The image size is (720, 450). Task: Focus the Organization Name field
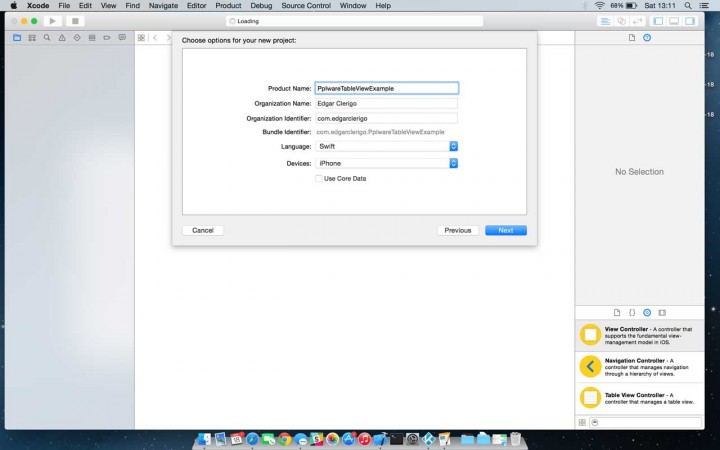(387, 103)
